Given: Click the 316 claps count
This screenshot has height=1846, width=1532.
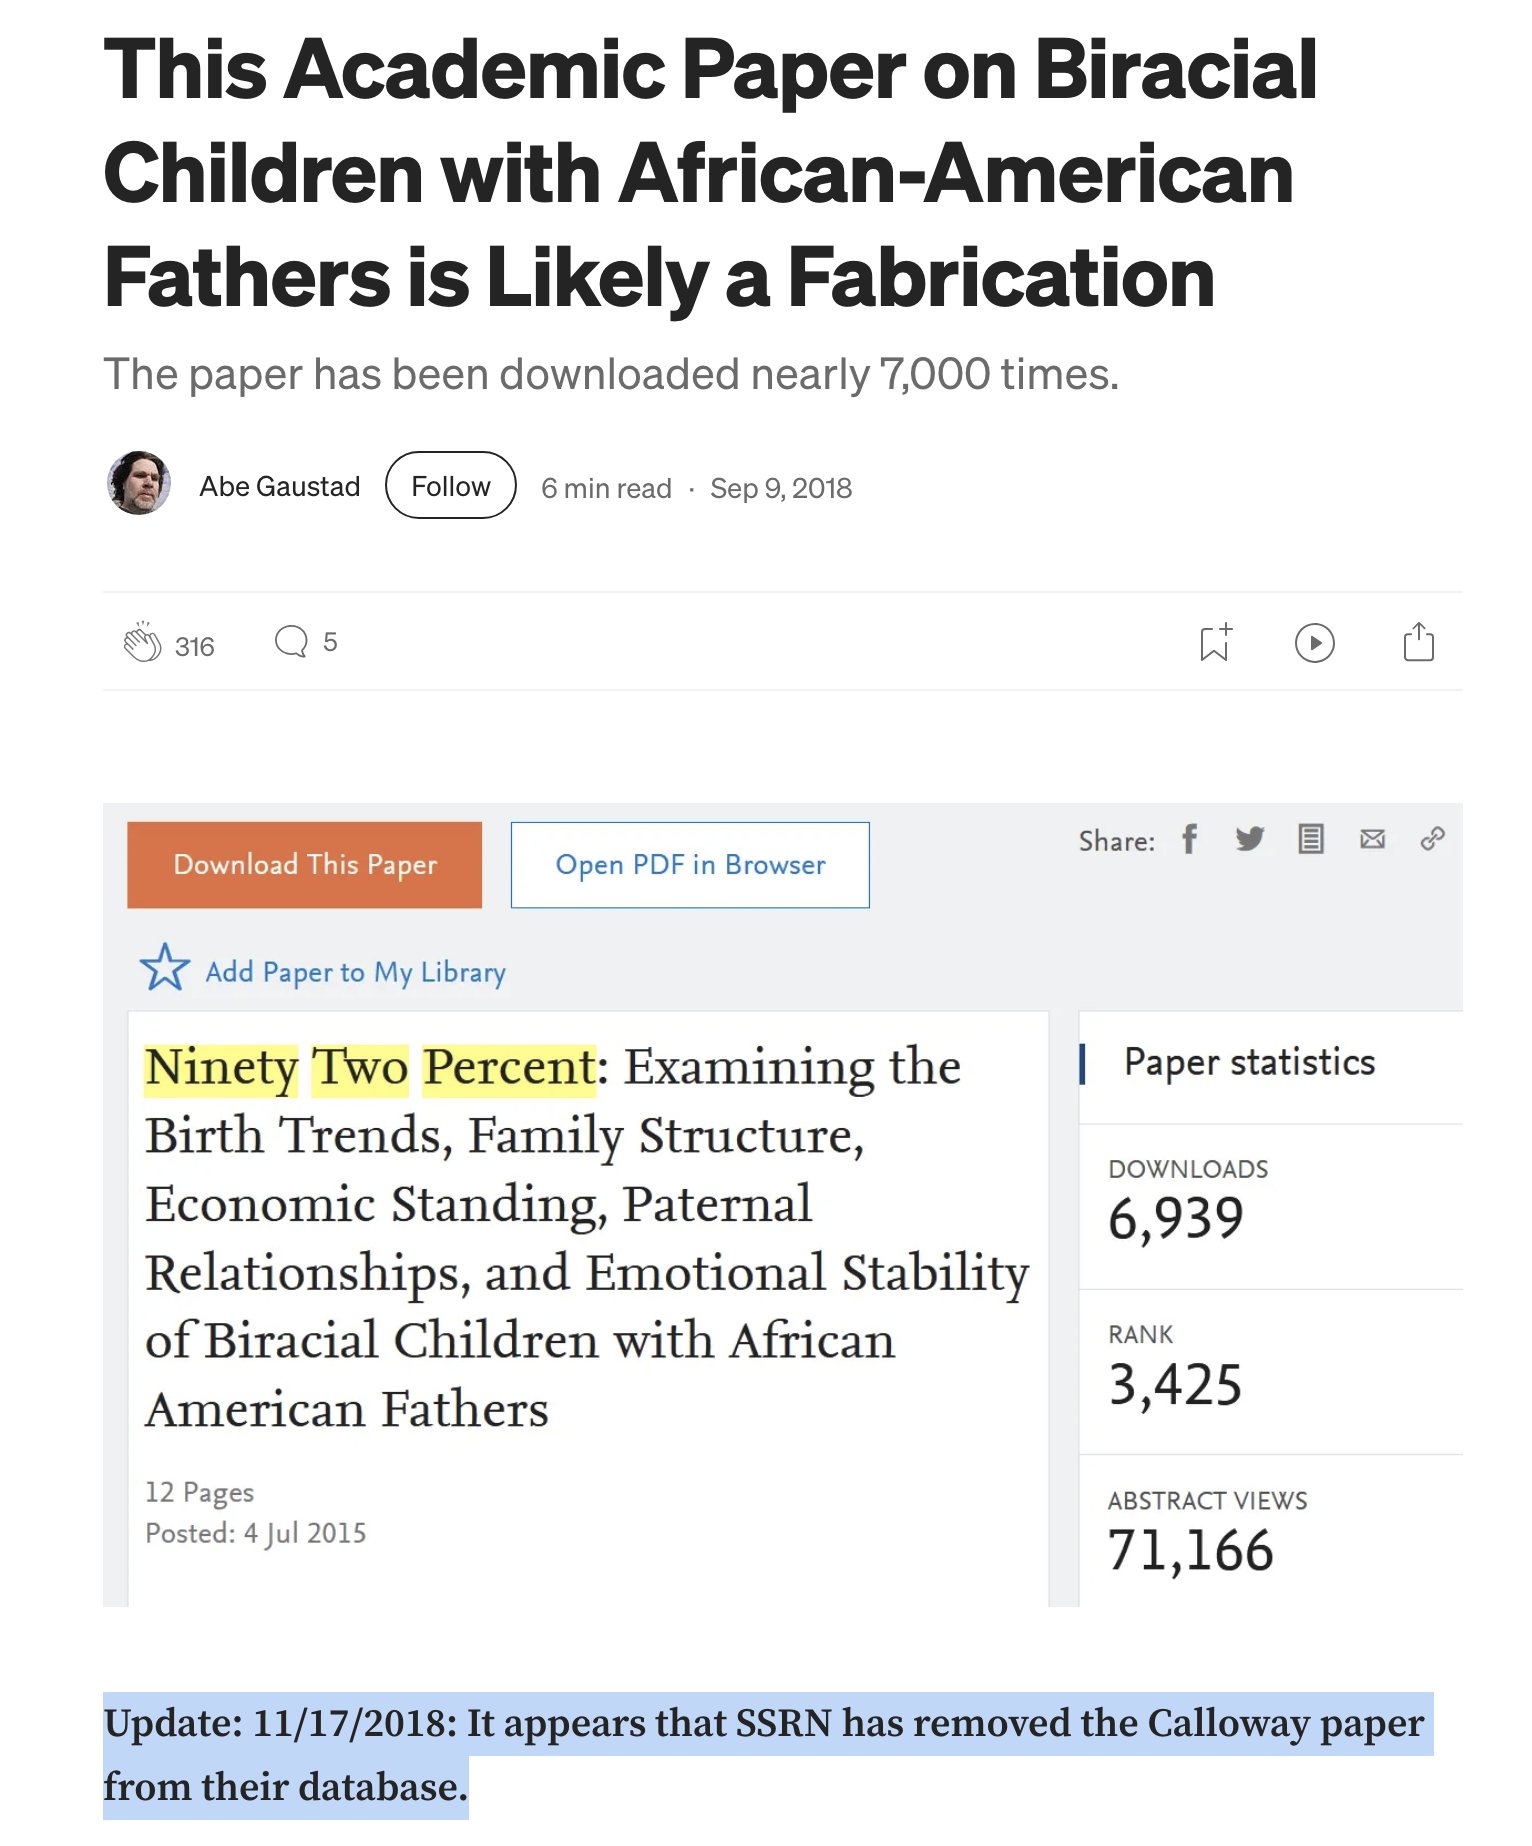Looking at the screenshot, I should pos(194,647).
